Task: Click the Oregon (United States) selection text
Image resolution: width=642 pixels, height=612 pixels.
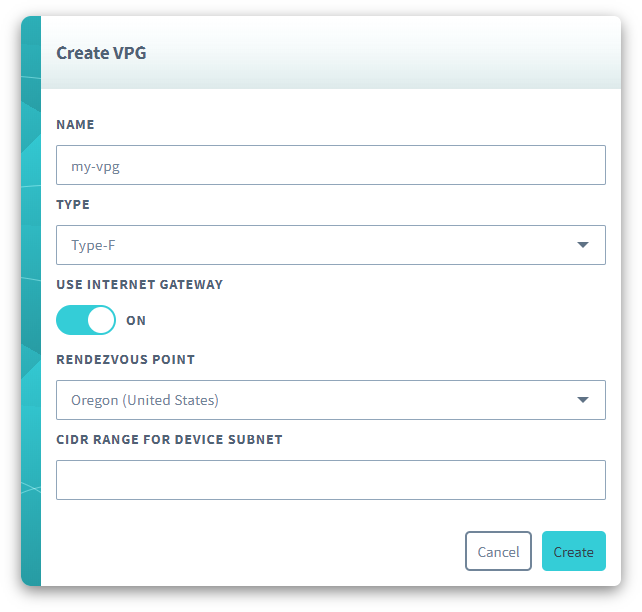Action: tap(144, 400)
